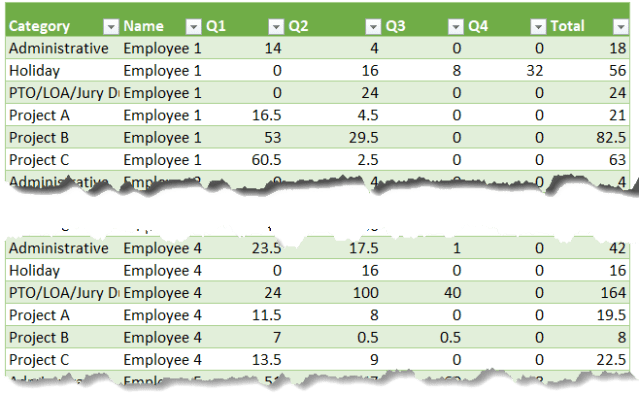Select Q2 value 24 for Employee 1 PTO row
This screenshot has height=394, width=639.
[x=370, y=93]
